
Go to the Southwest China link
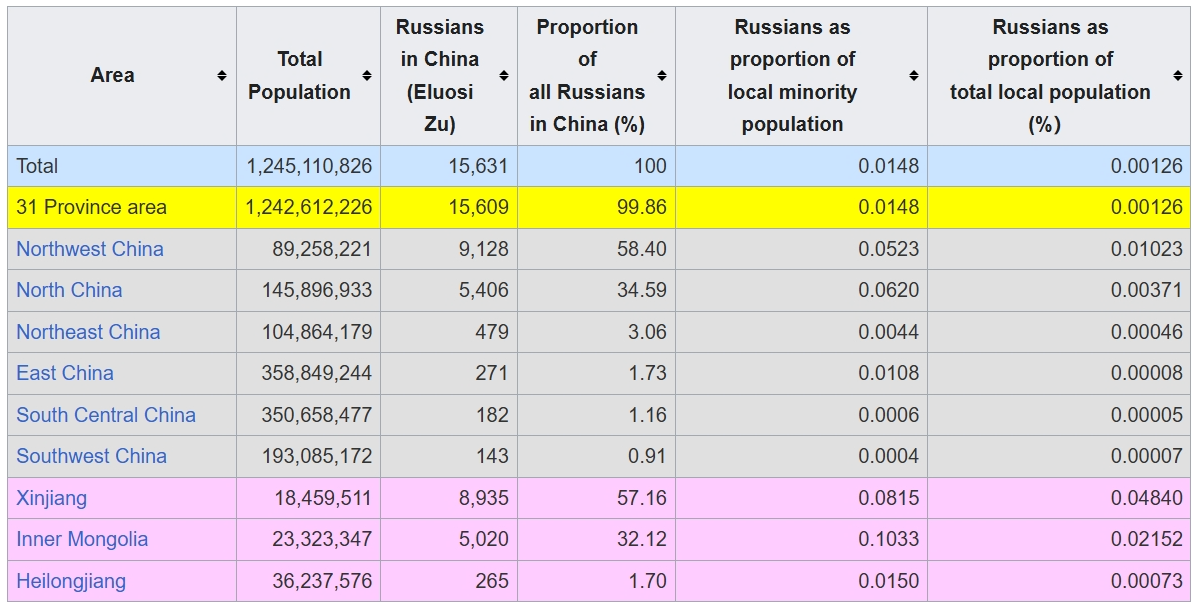91,456
